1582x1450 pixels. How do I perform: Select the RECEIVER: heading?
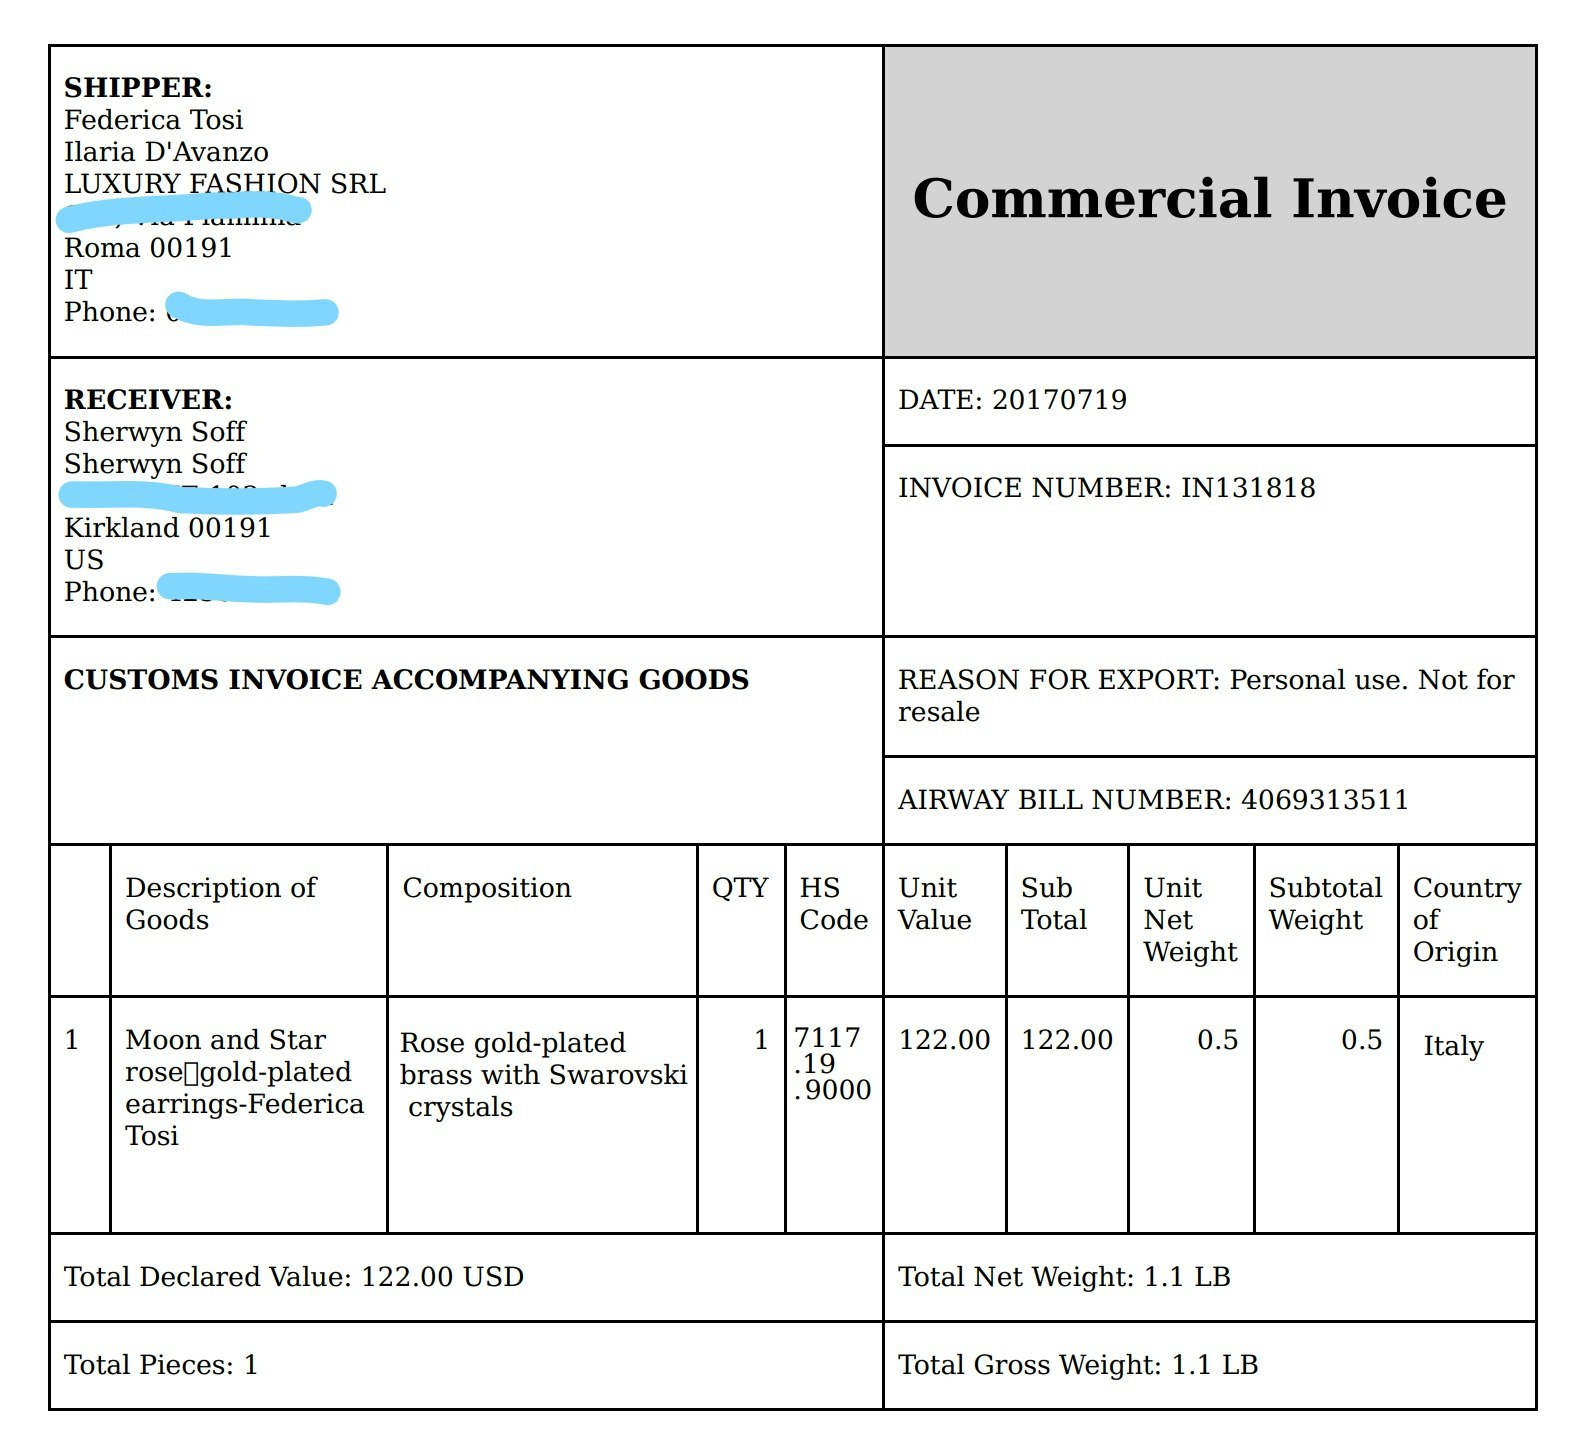[x=148, y=399]
